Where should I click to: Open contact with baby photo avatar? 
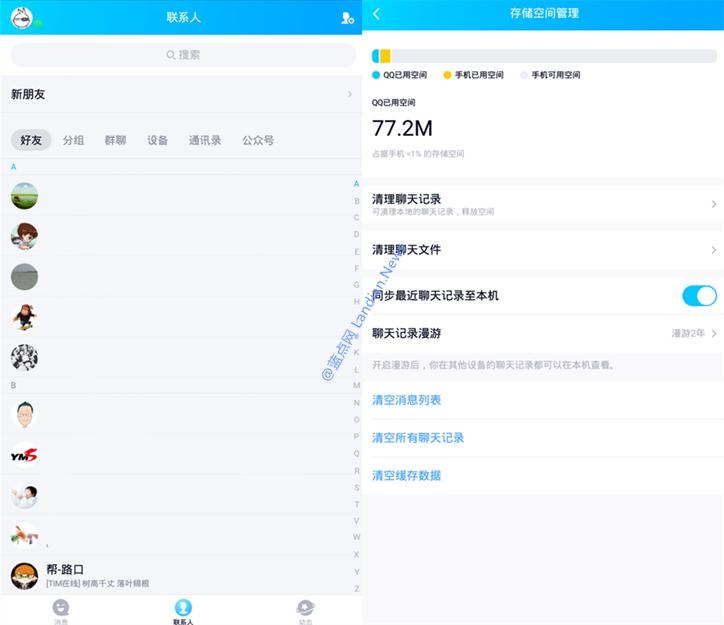click(24, 496)
